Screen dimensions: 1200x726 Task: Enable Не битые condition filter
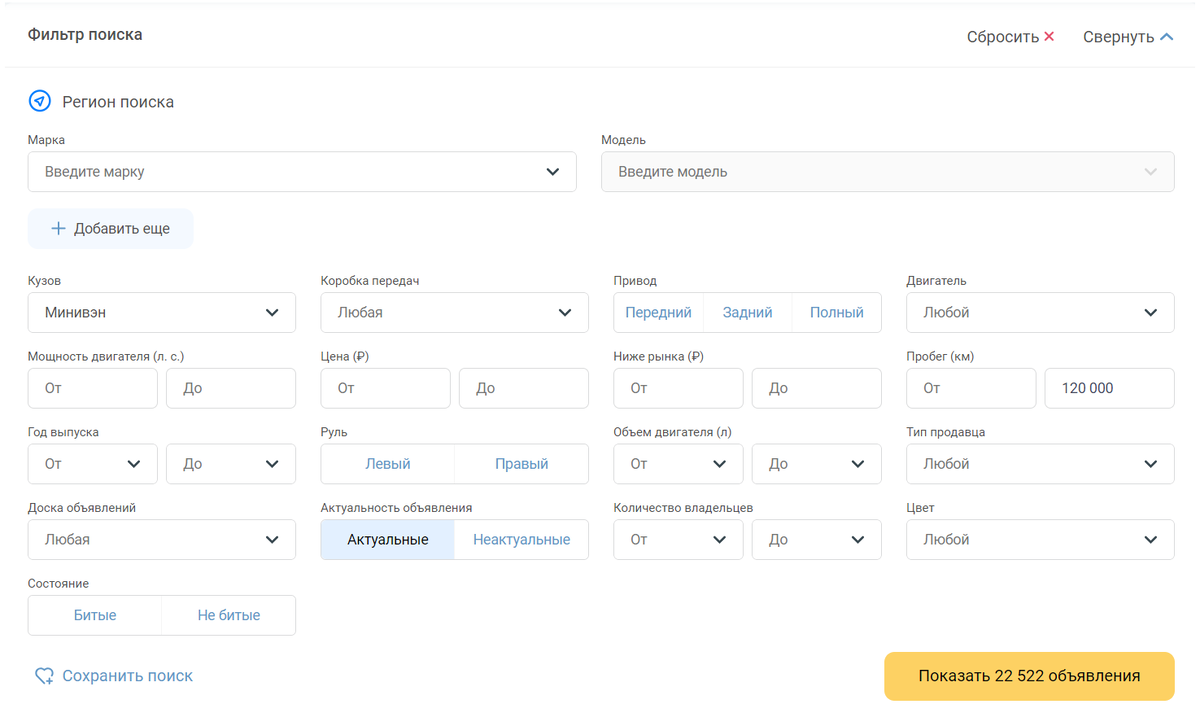point(228,616)
